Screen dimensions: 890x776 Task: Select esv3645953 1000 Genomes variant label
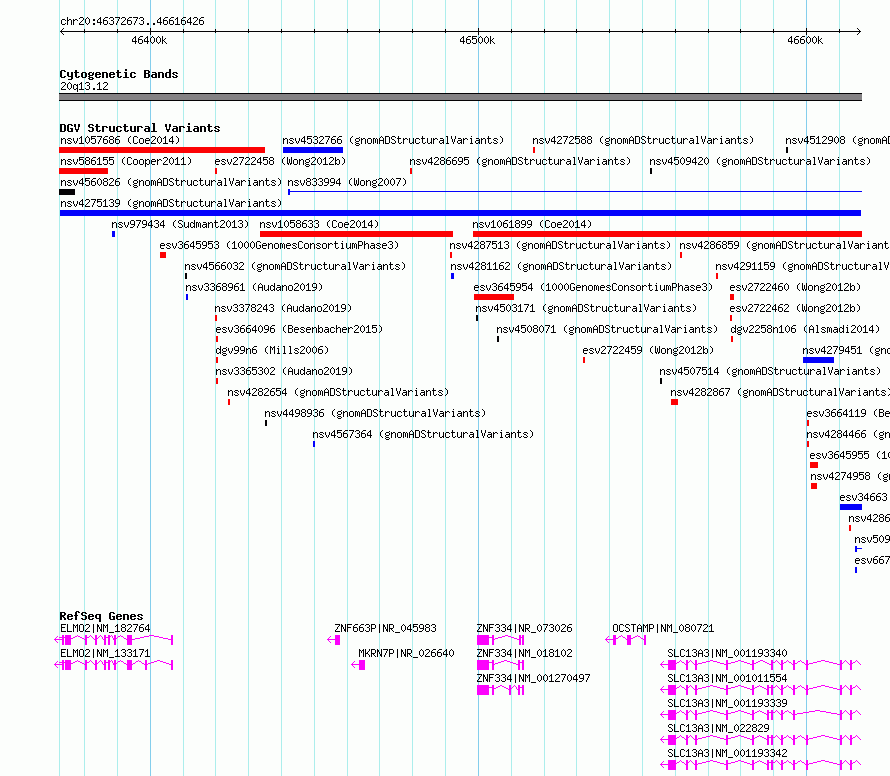point(279,245)
